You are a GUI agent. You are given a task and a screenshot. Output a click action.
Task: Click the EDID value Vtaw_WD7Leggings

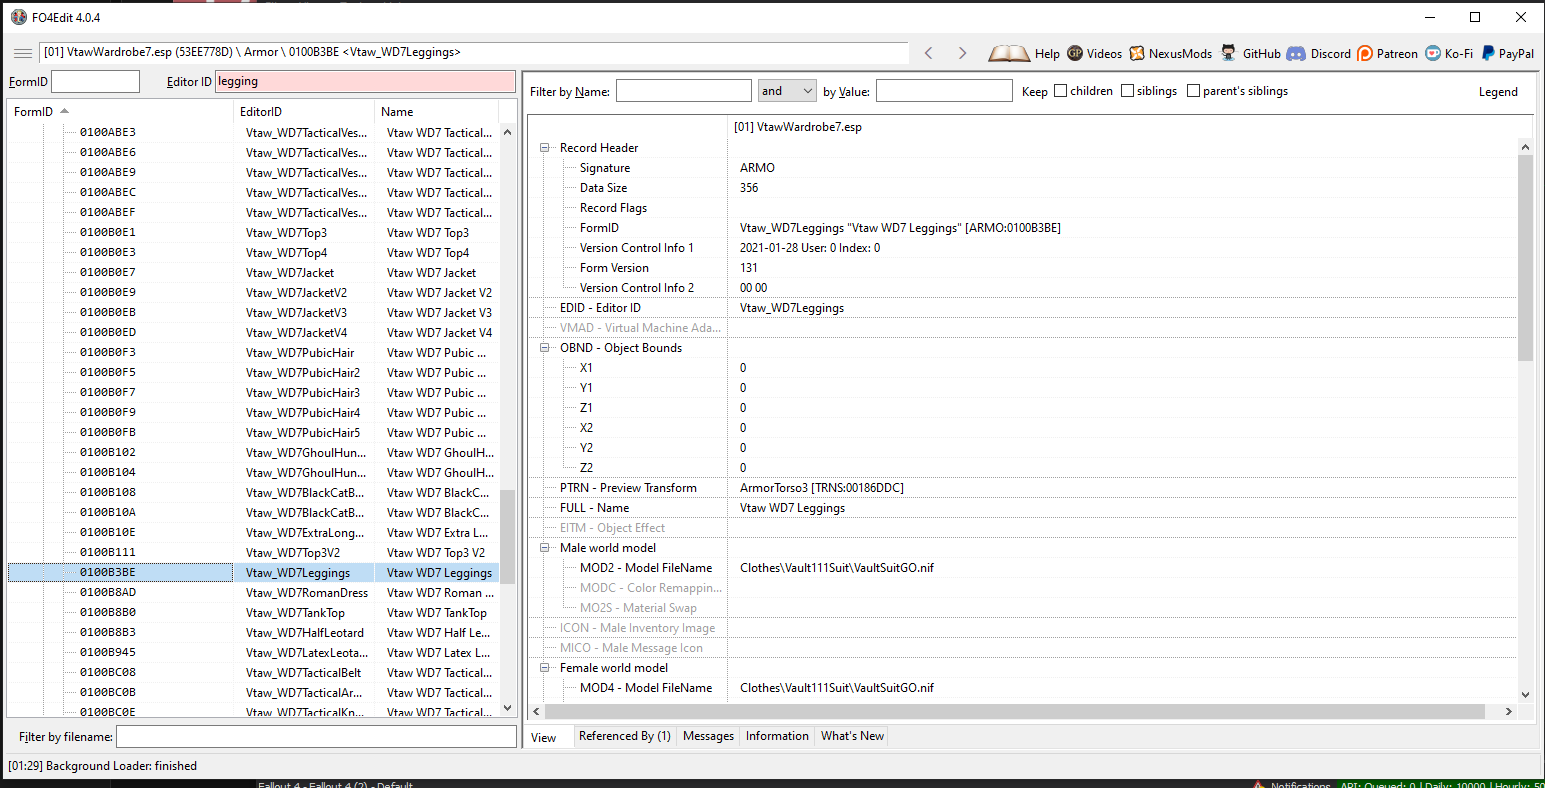click(x=792, y=308)
